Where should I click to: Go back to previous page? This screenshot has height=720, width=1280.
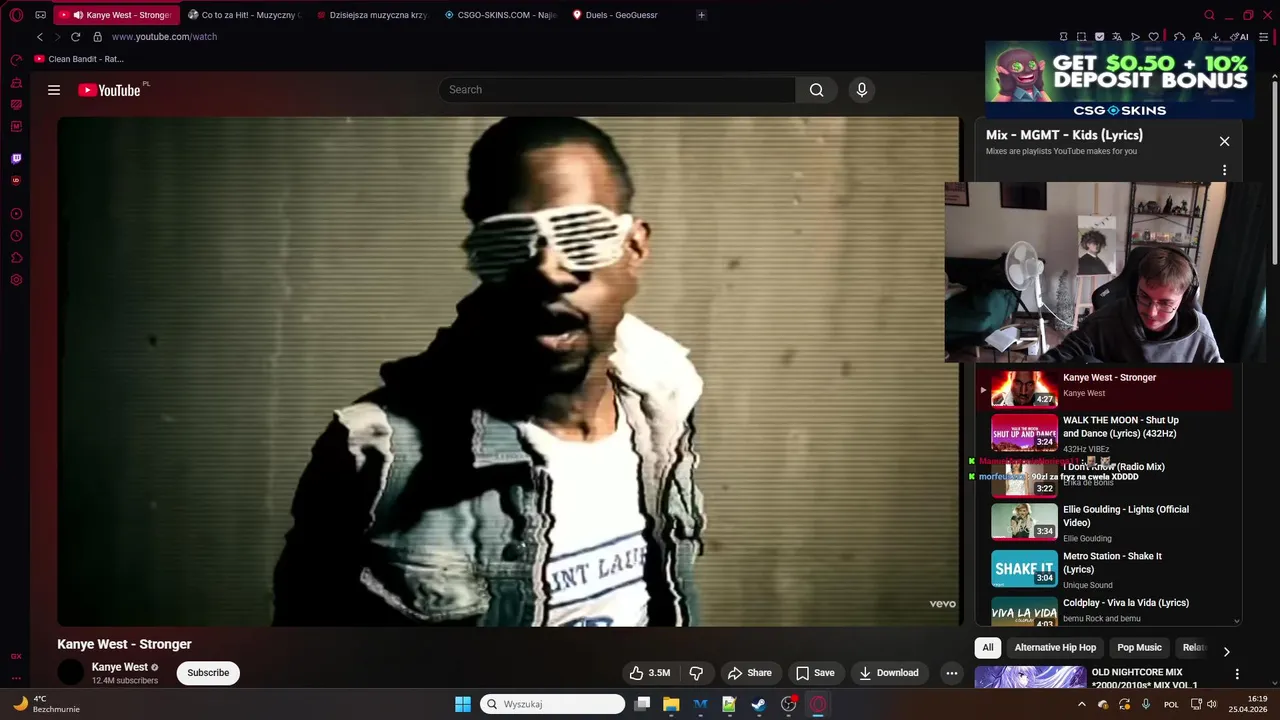tap(40, 37)
